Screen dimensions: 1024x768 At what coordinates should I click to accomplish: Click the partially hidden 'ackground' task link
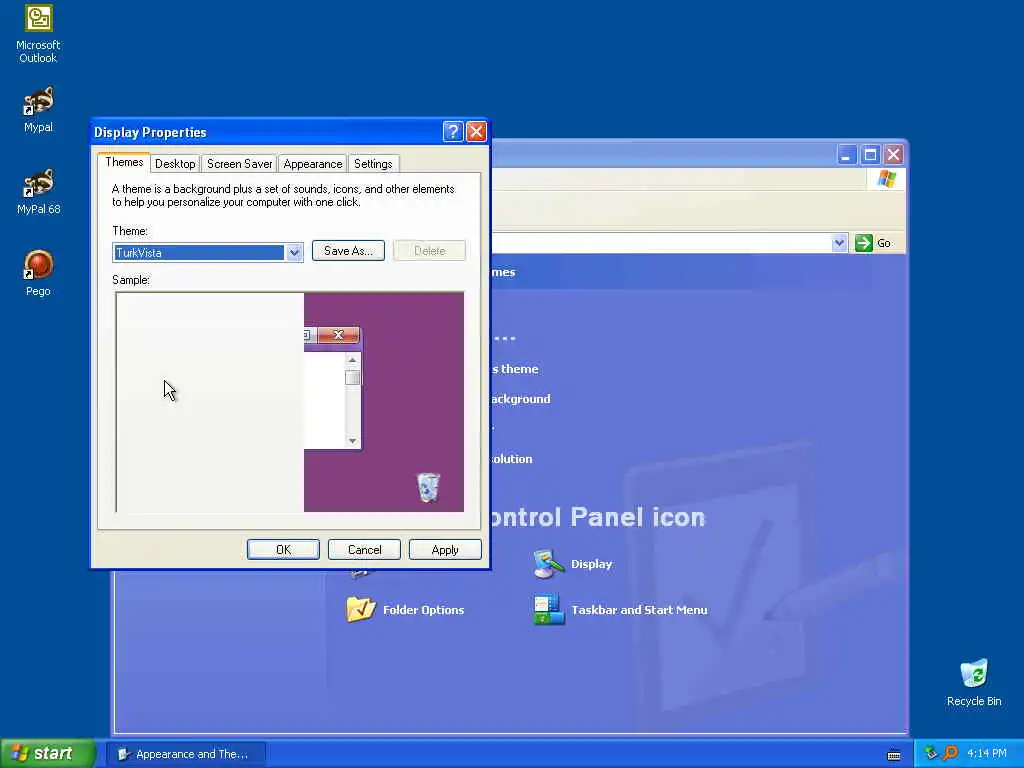pos(521,399)
